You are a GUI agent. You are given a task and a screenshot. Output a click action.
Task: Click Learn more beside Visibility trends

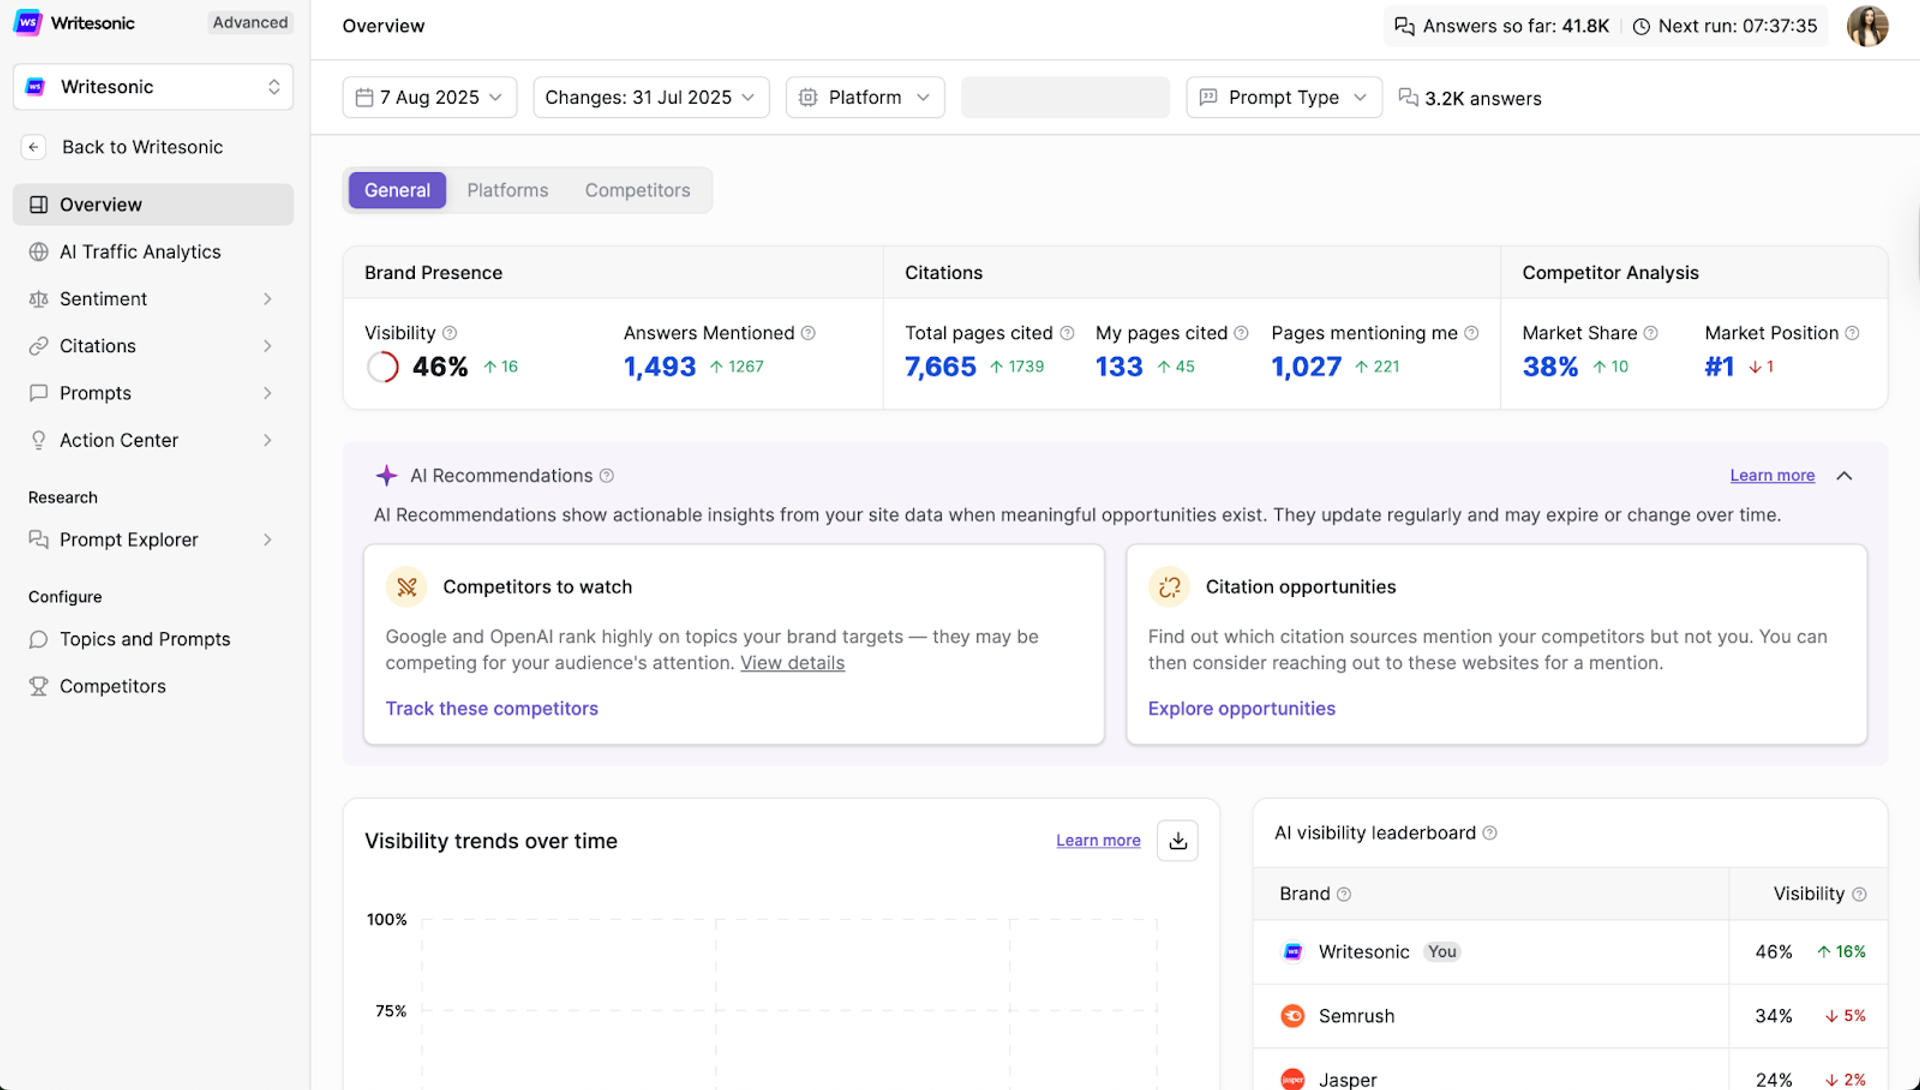(1098, 841)
